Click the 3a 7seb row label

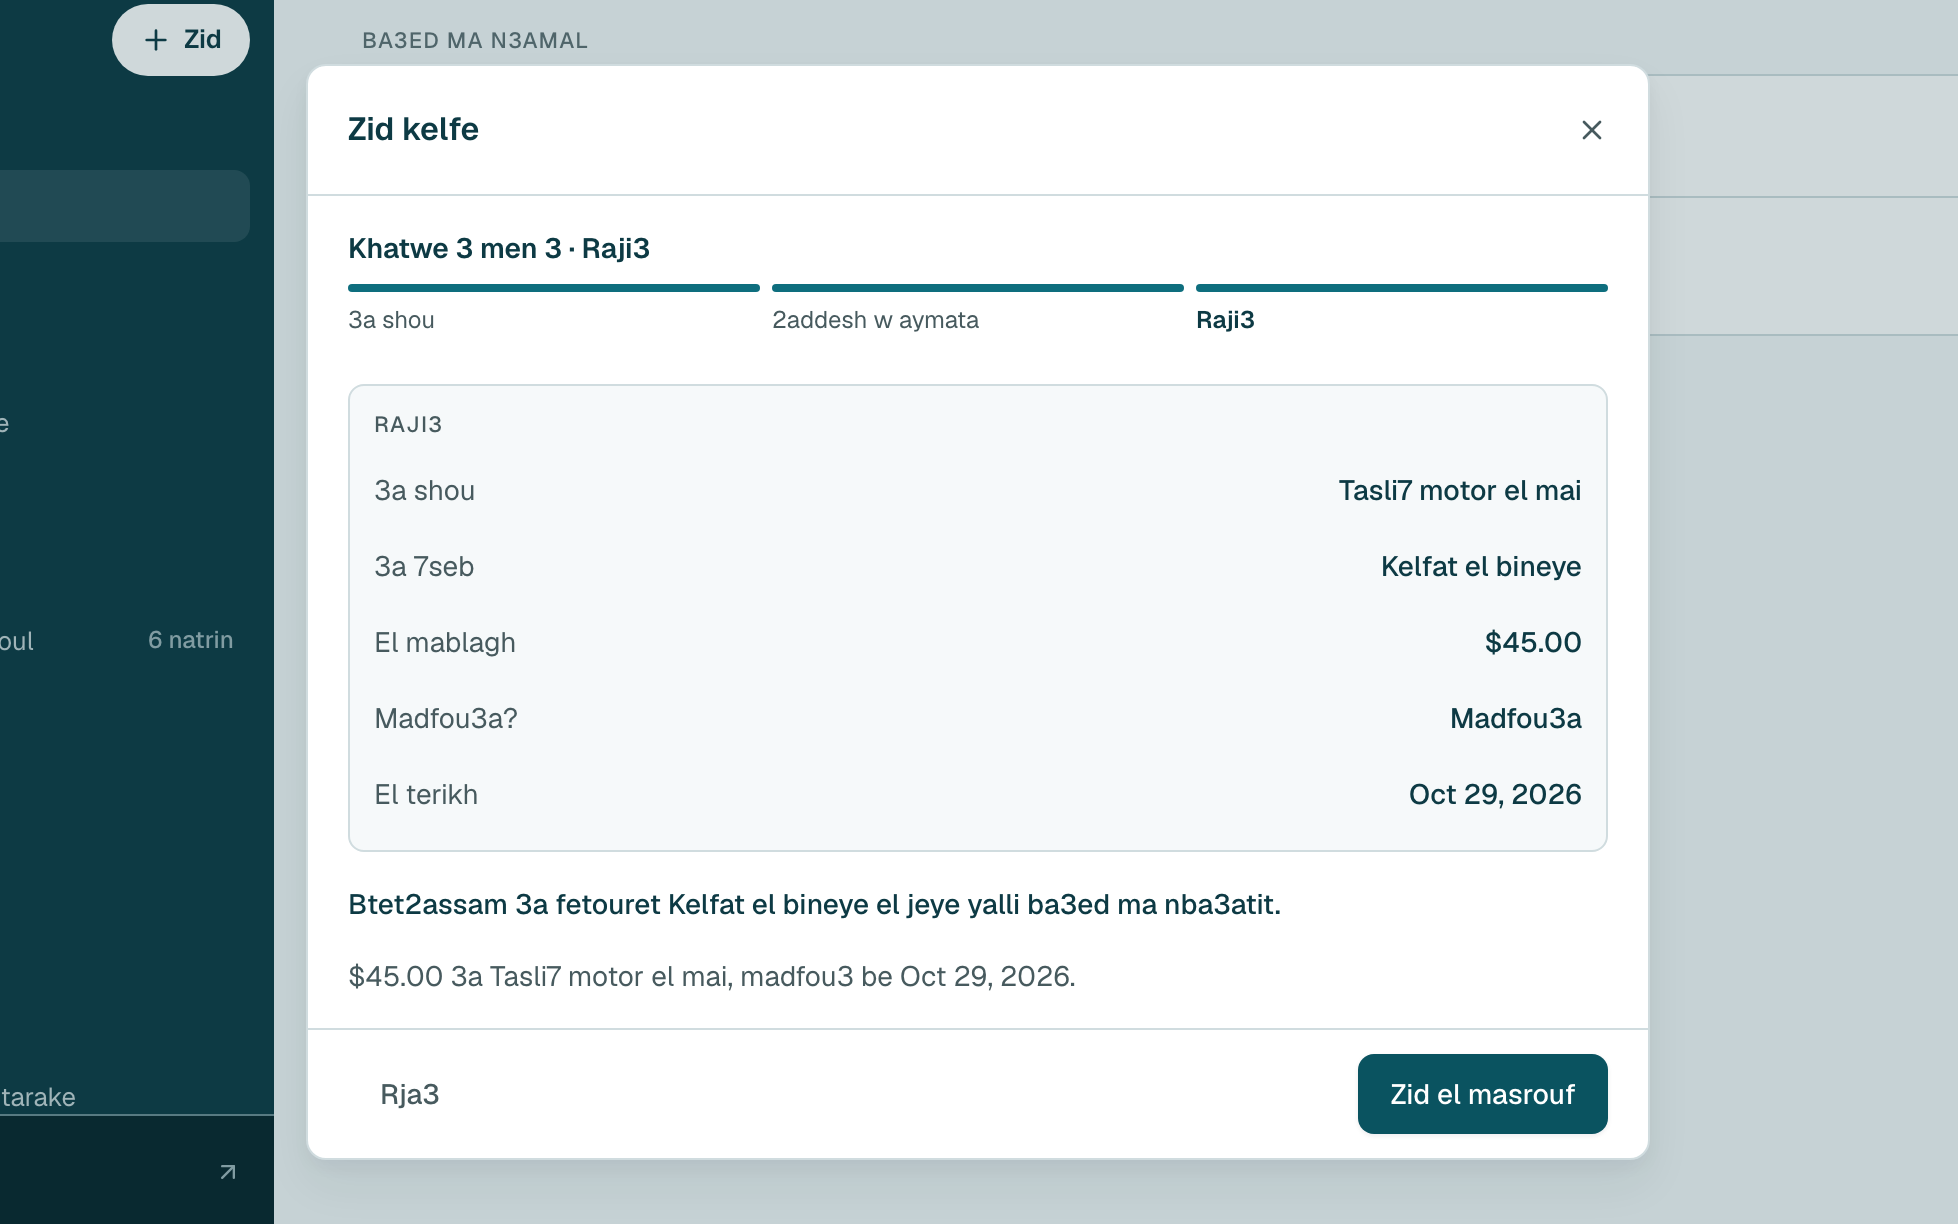click(424, 566)
